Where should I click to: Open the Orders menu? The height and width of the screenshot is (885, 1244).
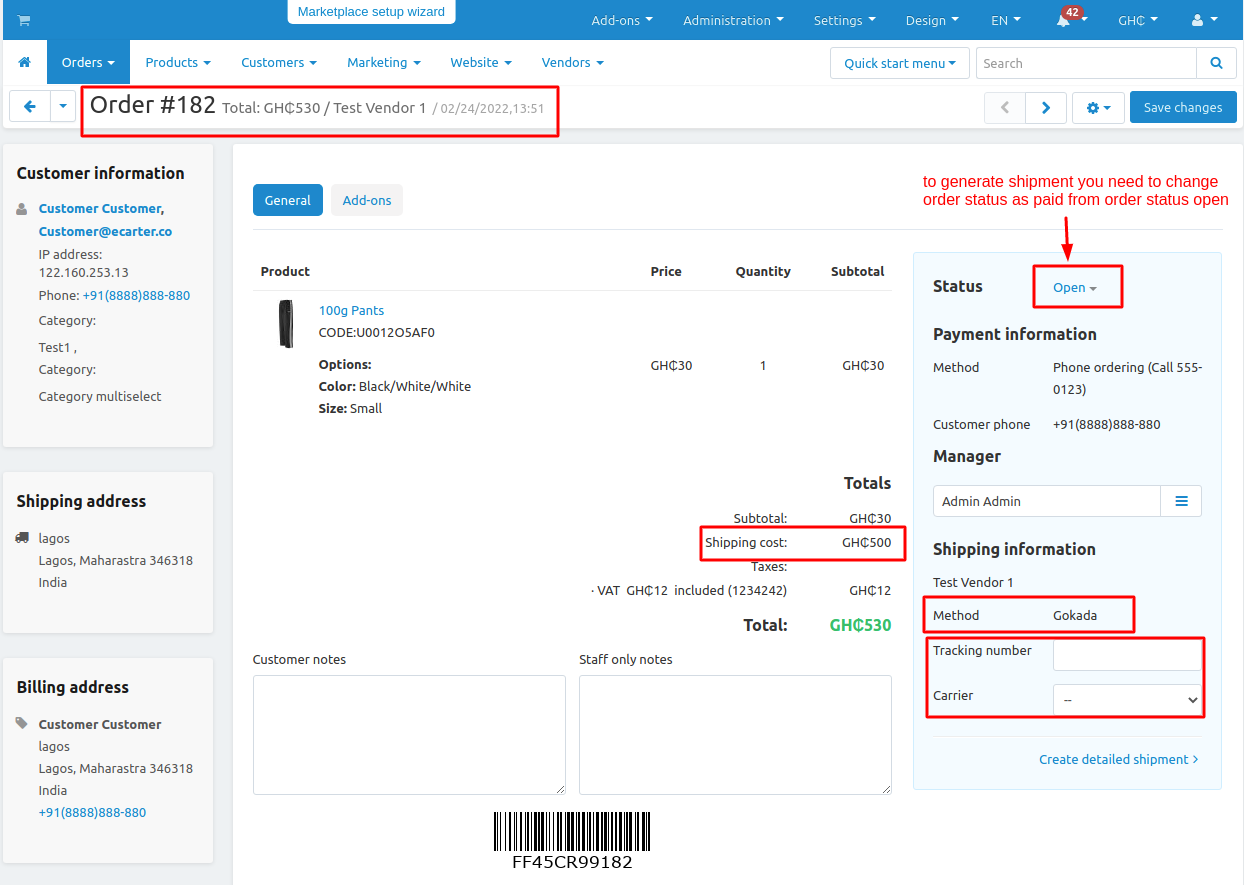(88, 62)
